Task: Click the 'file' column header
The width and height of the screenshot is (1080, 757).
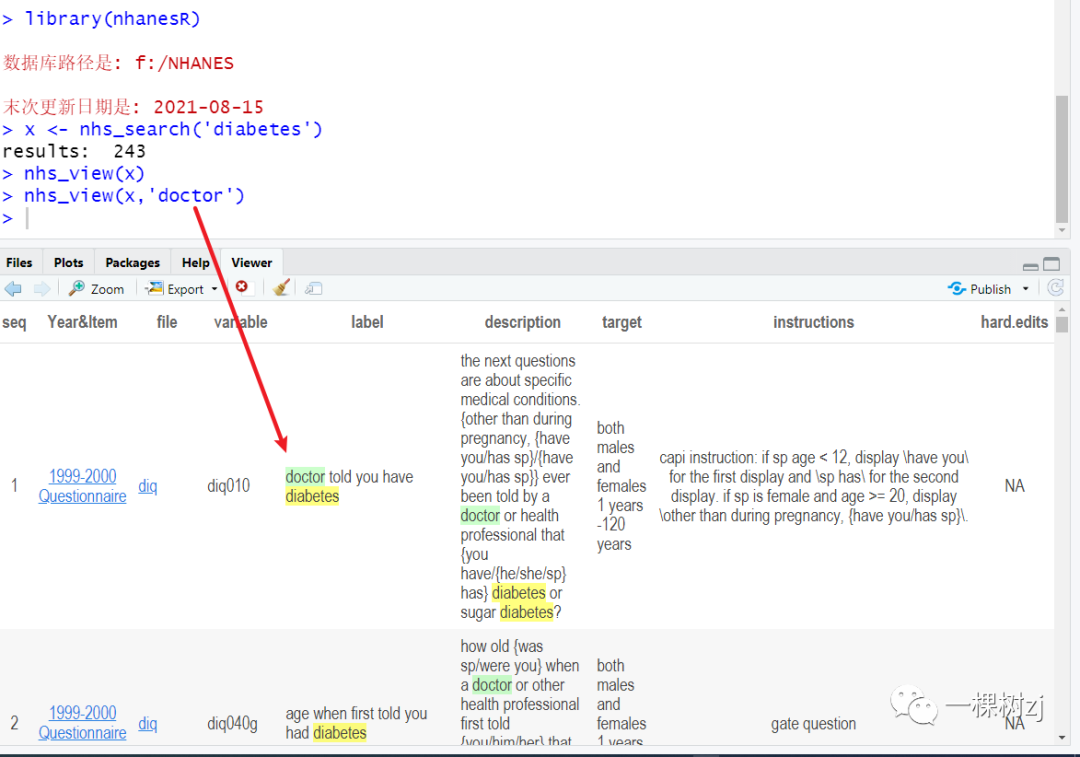Action: click(167, 322)
